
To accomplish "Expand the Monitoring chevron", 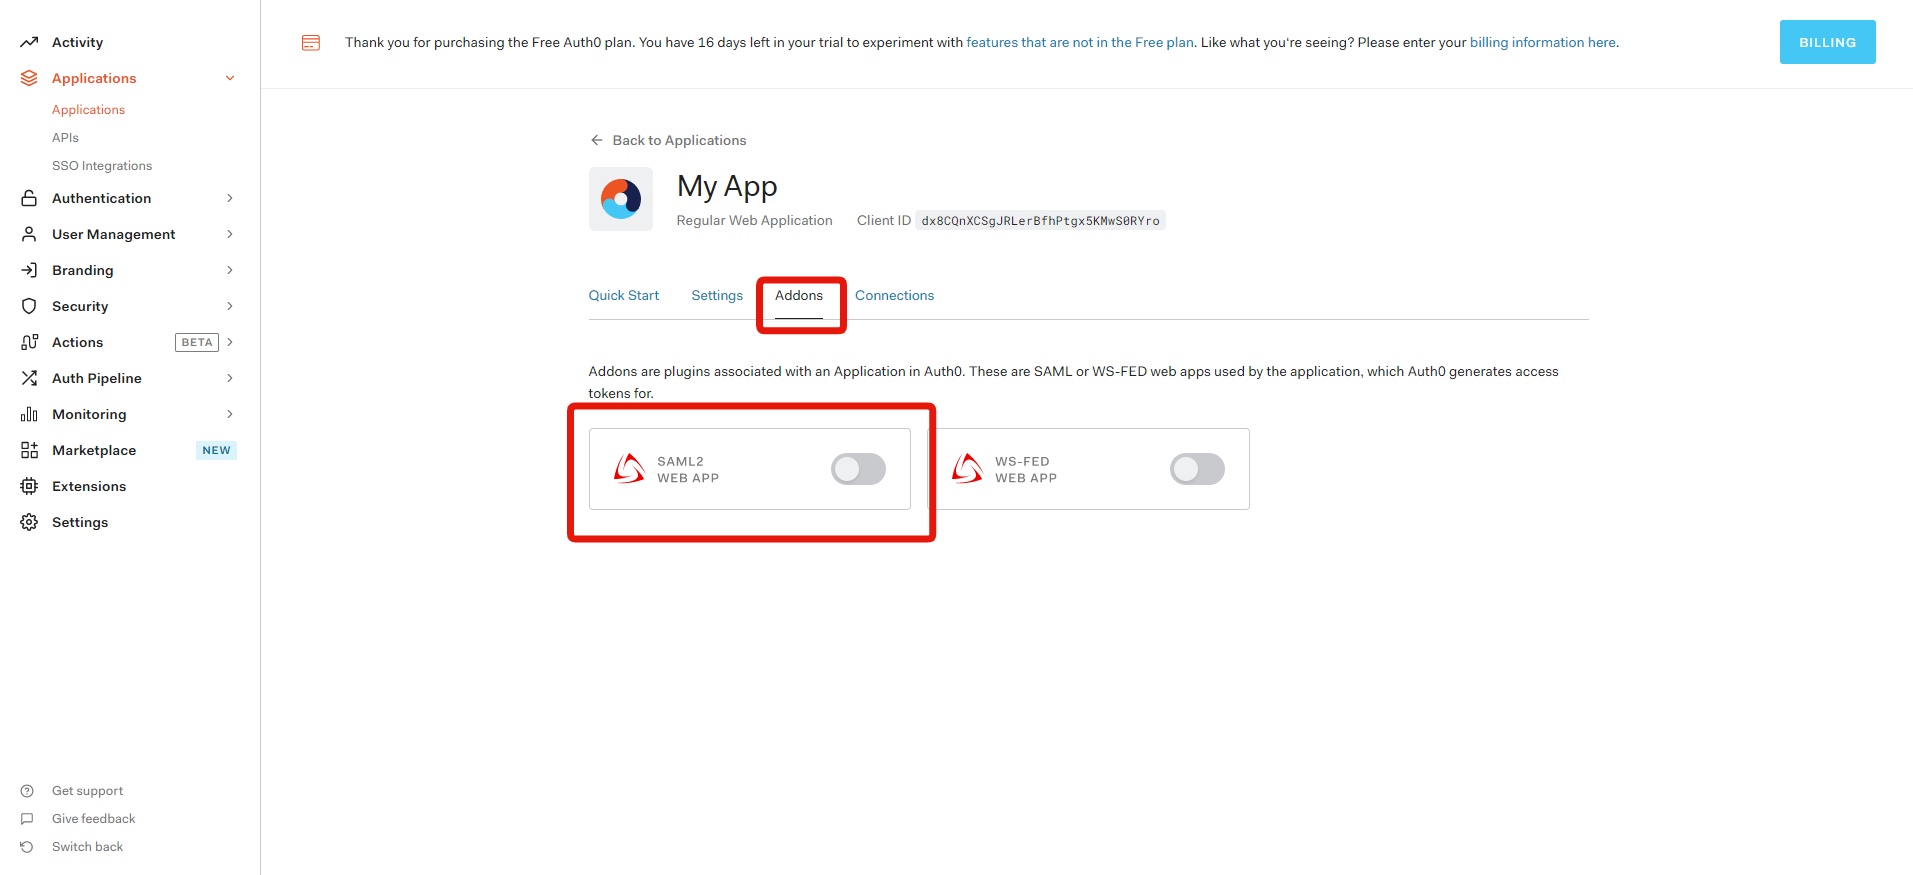I will click(x=230, y=414).
